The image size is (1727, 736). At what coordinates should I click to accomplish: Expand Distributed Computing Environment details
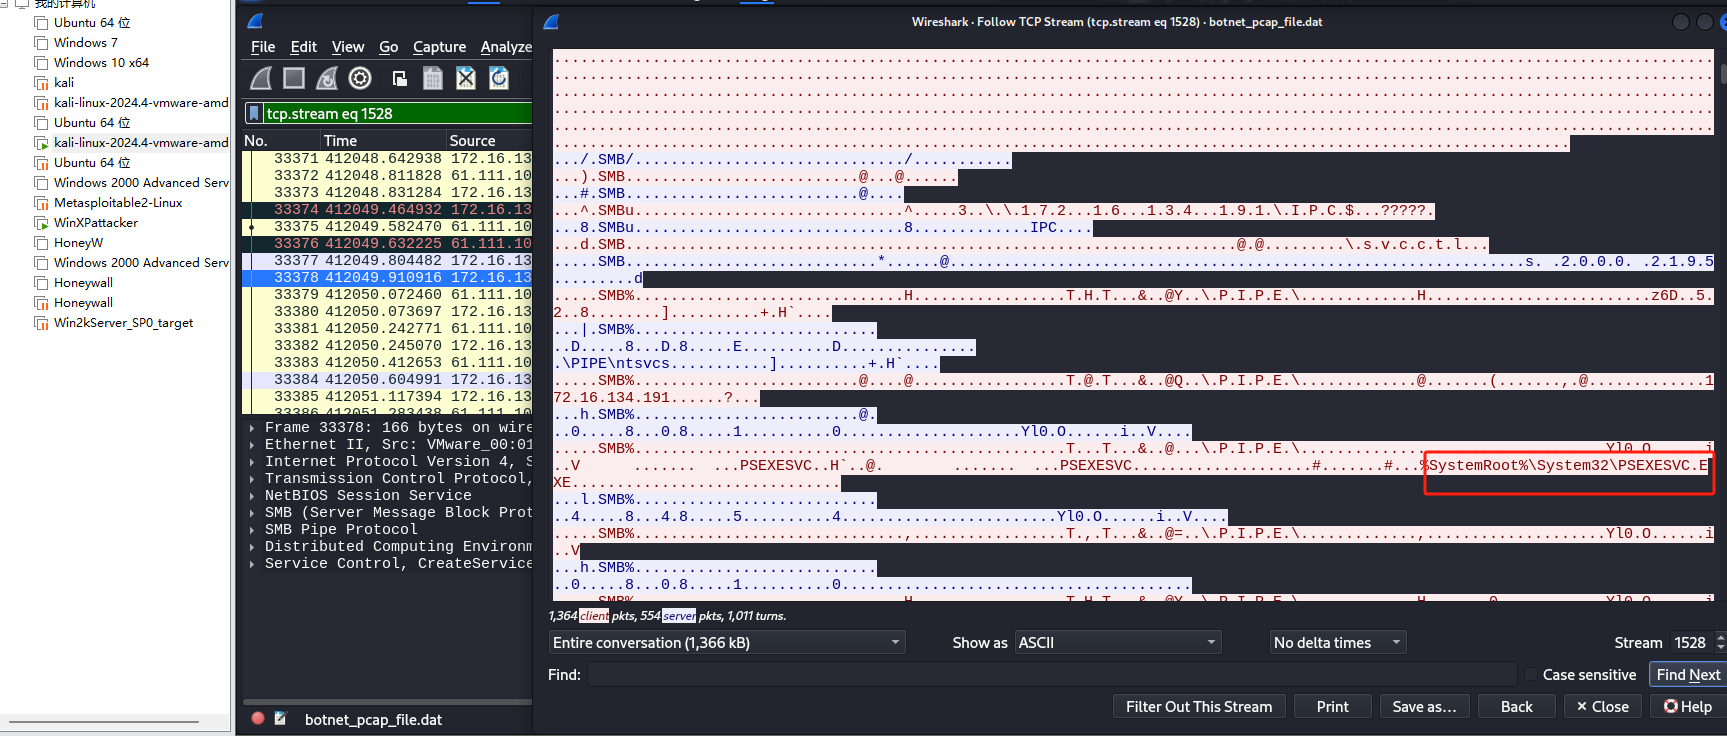(x=251, y=546)
